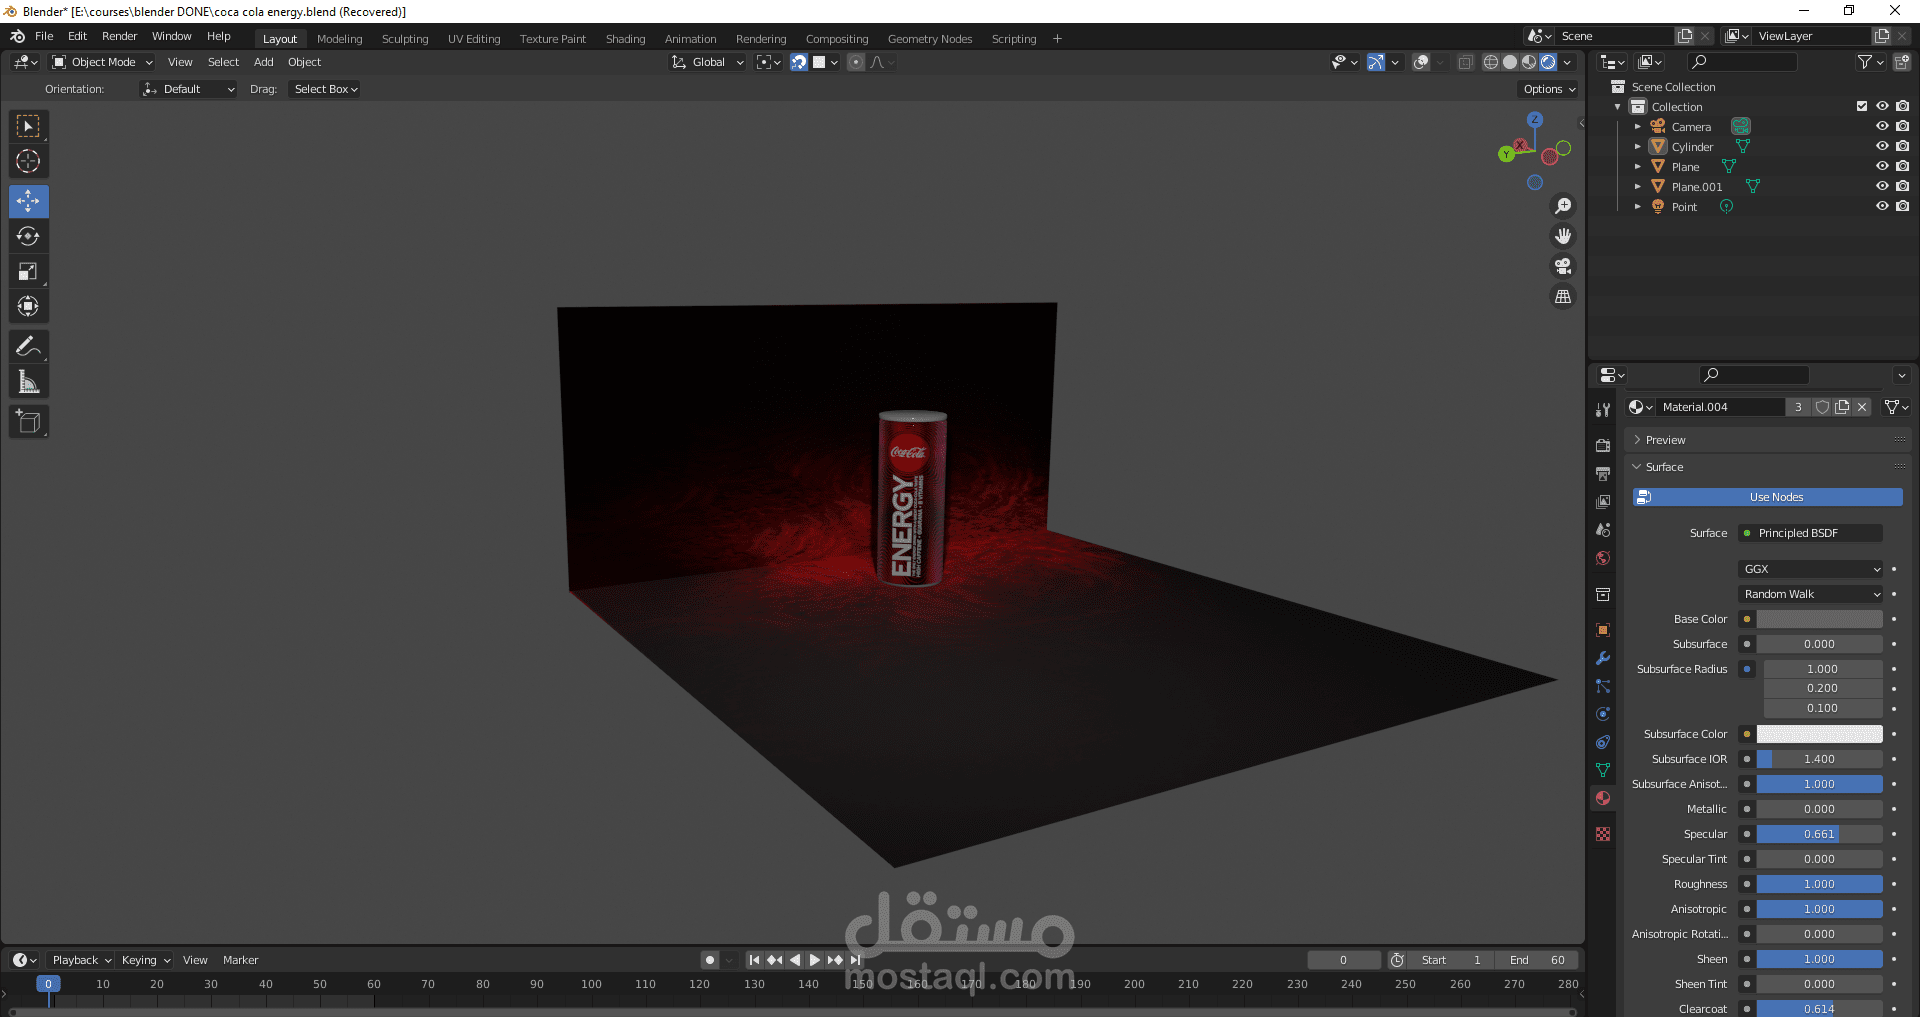
Task: Open the GGX distribution dropdown
Action: click(1811, 569)
